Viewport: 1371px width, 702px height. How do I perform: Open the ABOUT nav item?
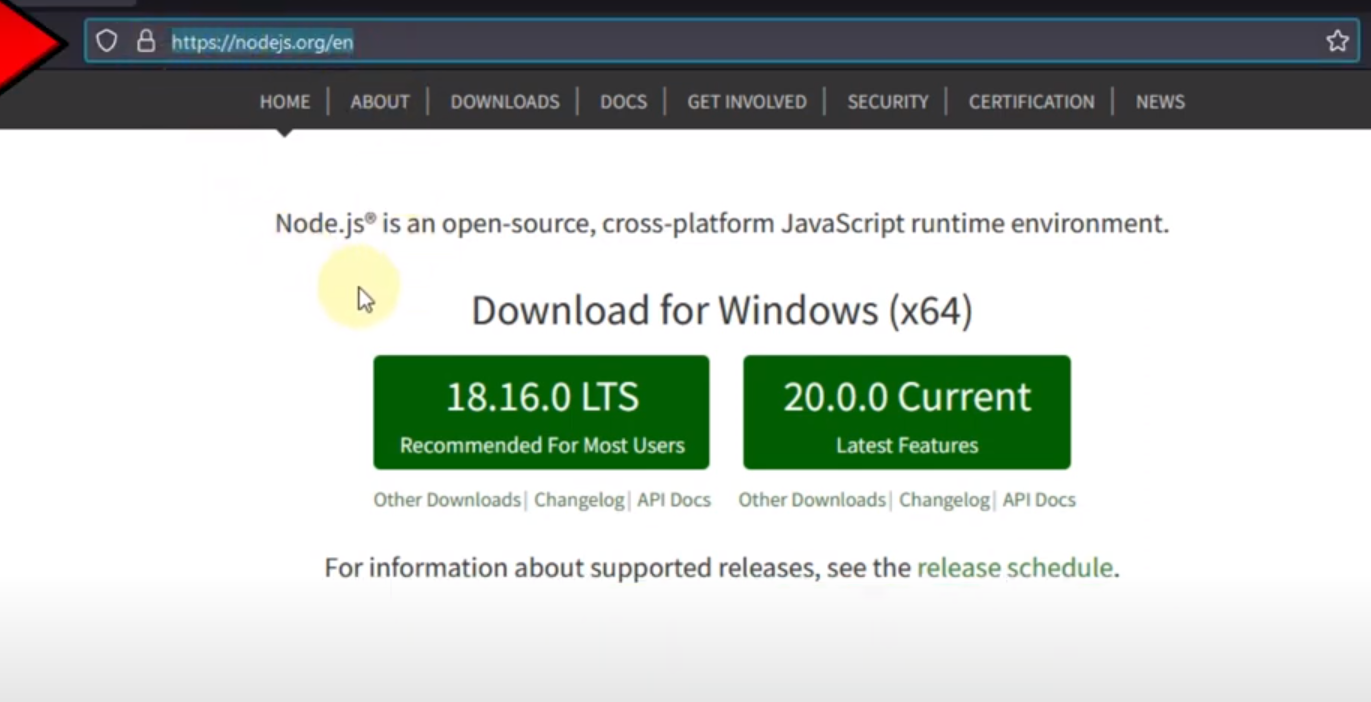point(380,102)
